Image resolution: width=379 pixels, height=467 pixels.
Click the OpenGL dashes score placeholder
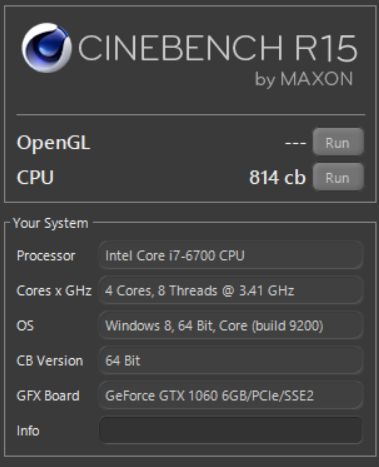[x=296, y=143]
